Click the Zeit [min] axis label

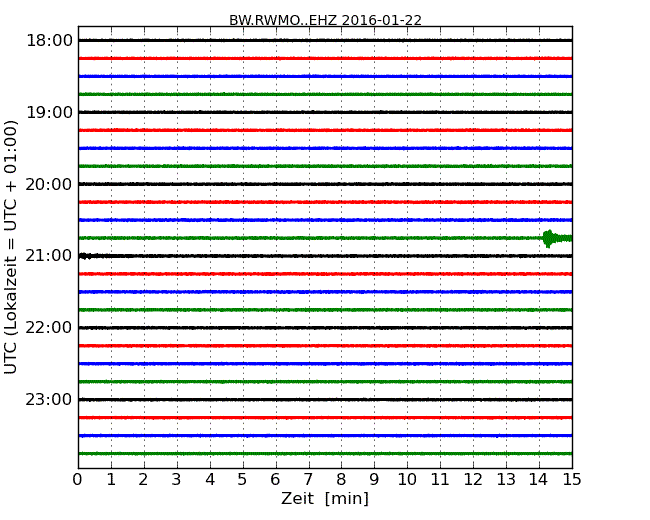[325, 498]
